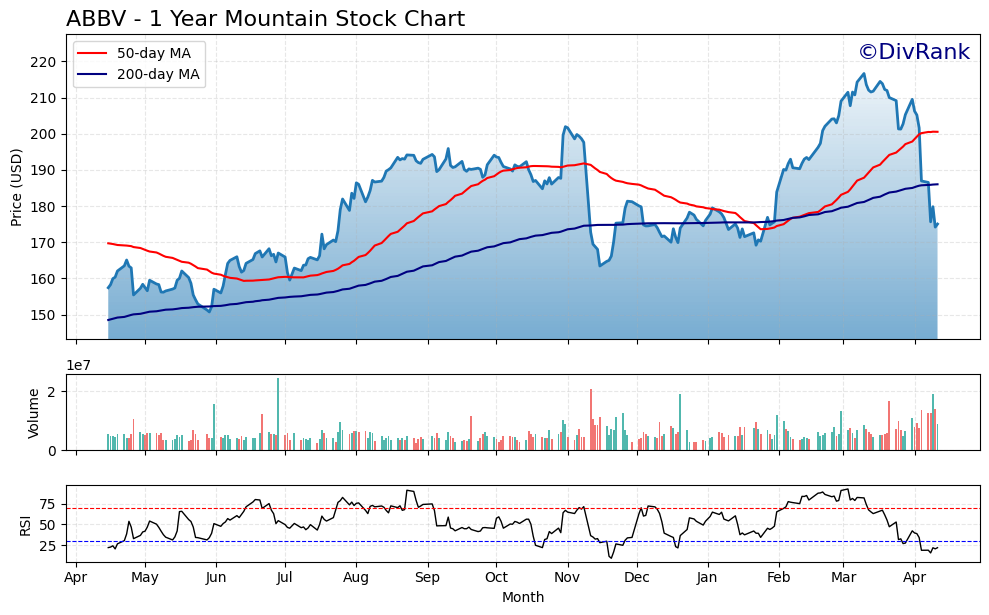Click the "Jan" month label
Viewport: 989px width, 615px height.
[x=708, y=578]
